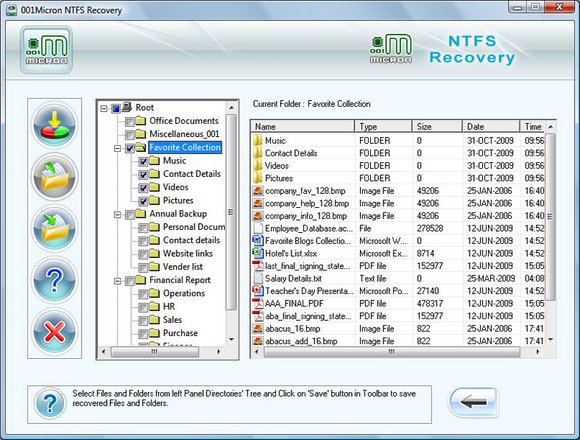
Task: Click the Contact Details folder icon in file list
Action: pyautogui.click(x=258, y=153)
